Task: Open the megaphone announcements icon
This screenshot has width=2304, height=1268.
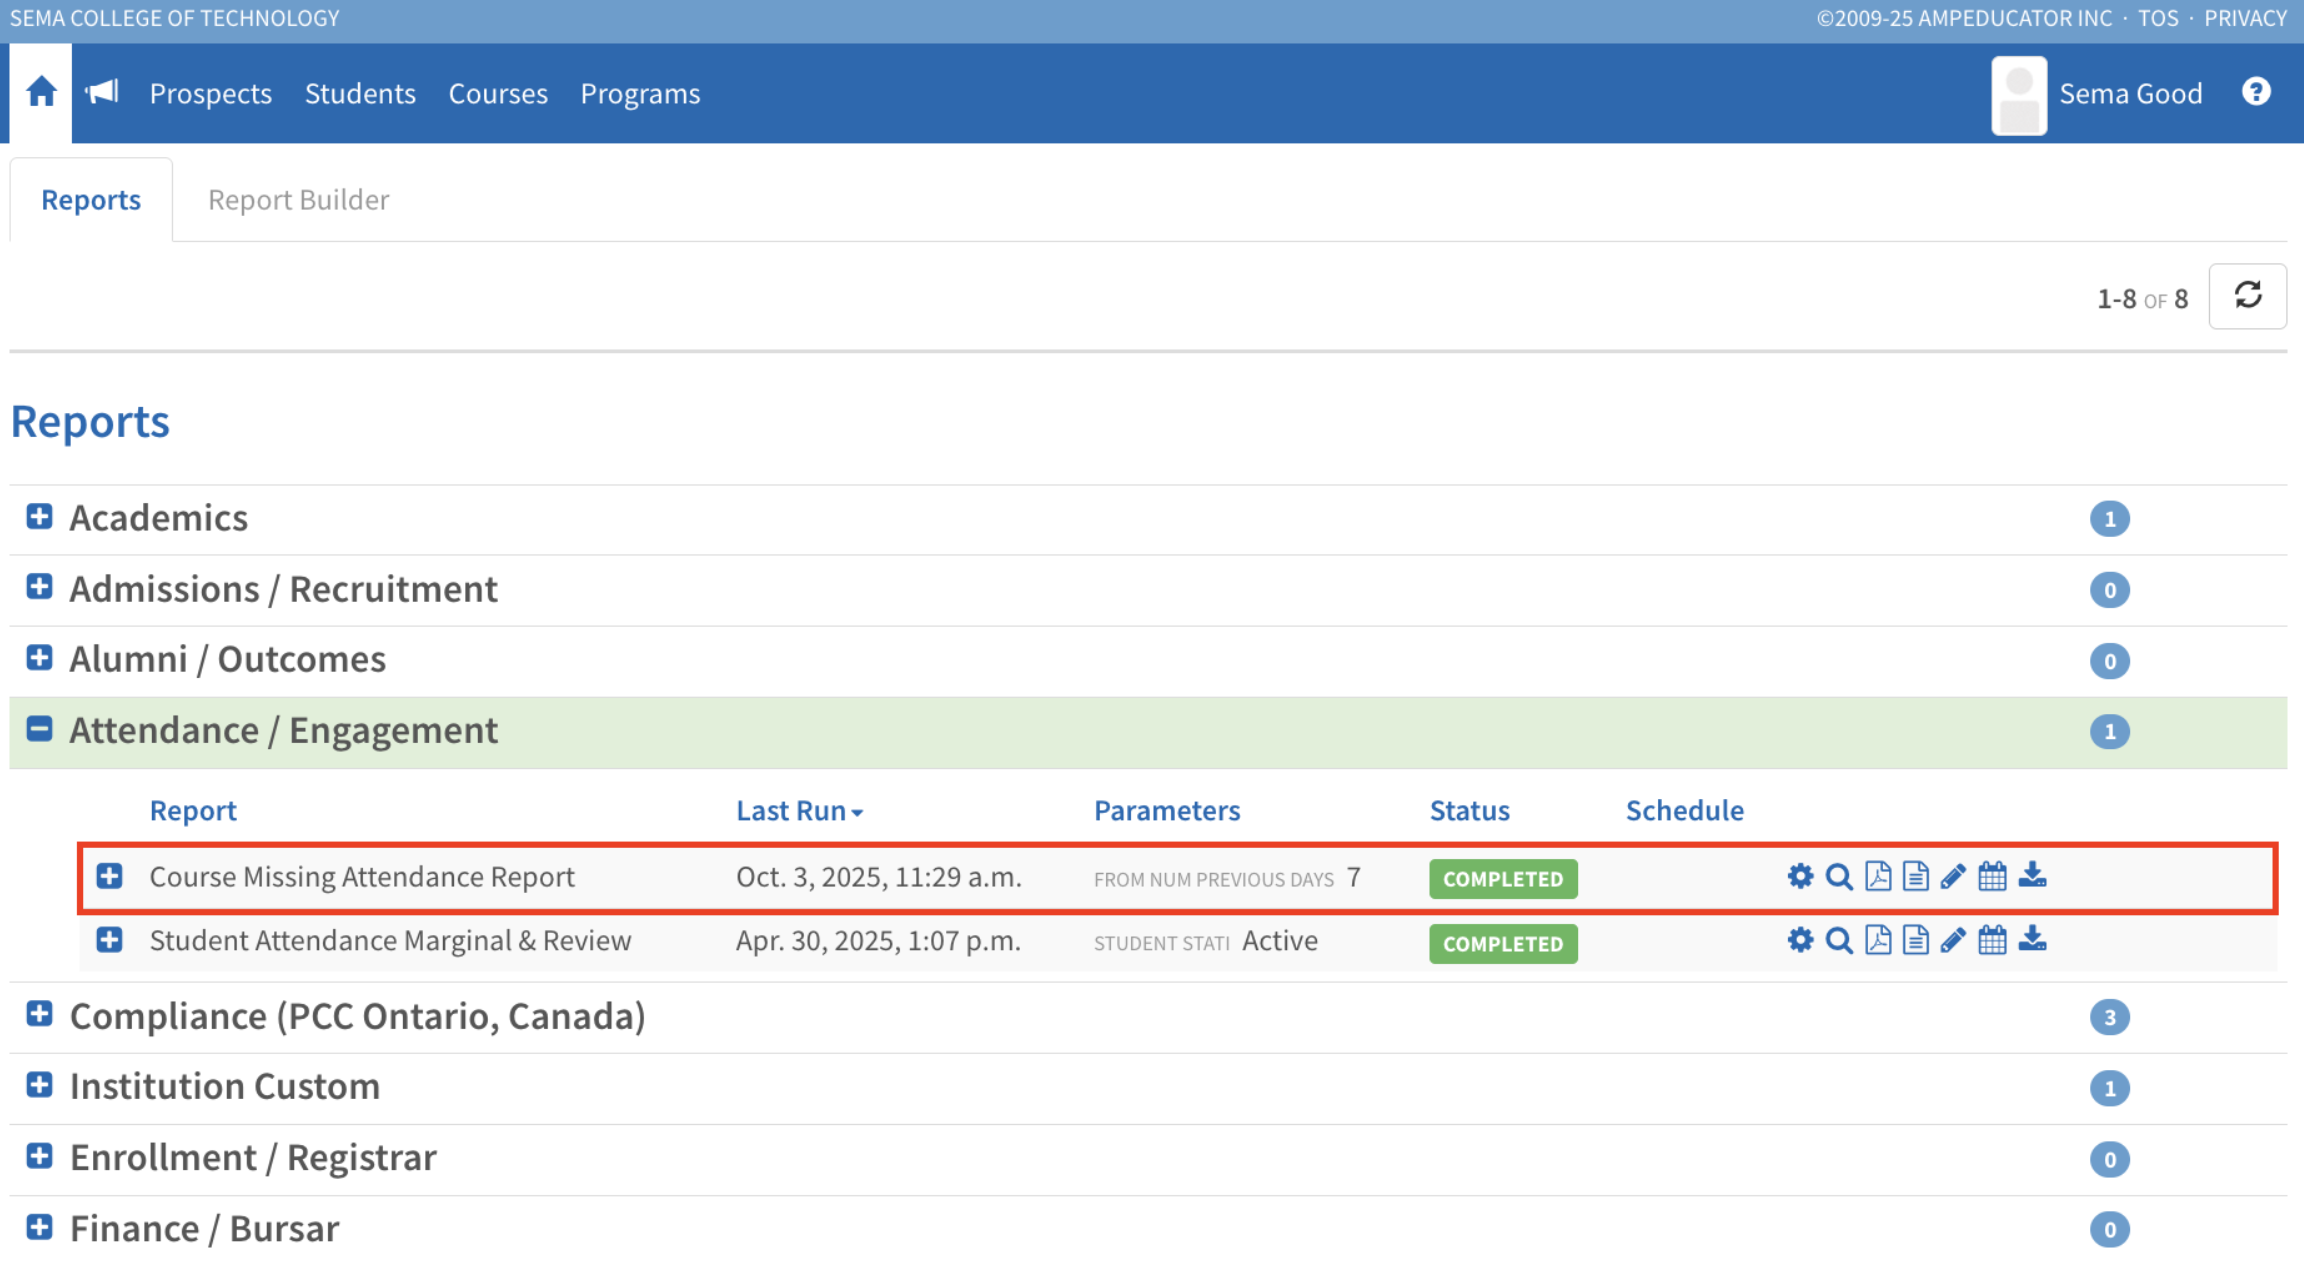Action: [x=102, y=93]
